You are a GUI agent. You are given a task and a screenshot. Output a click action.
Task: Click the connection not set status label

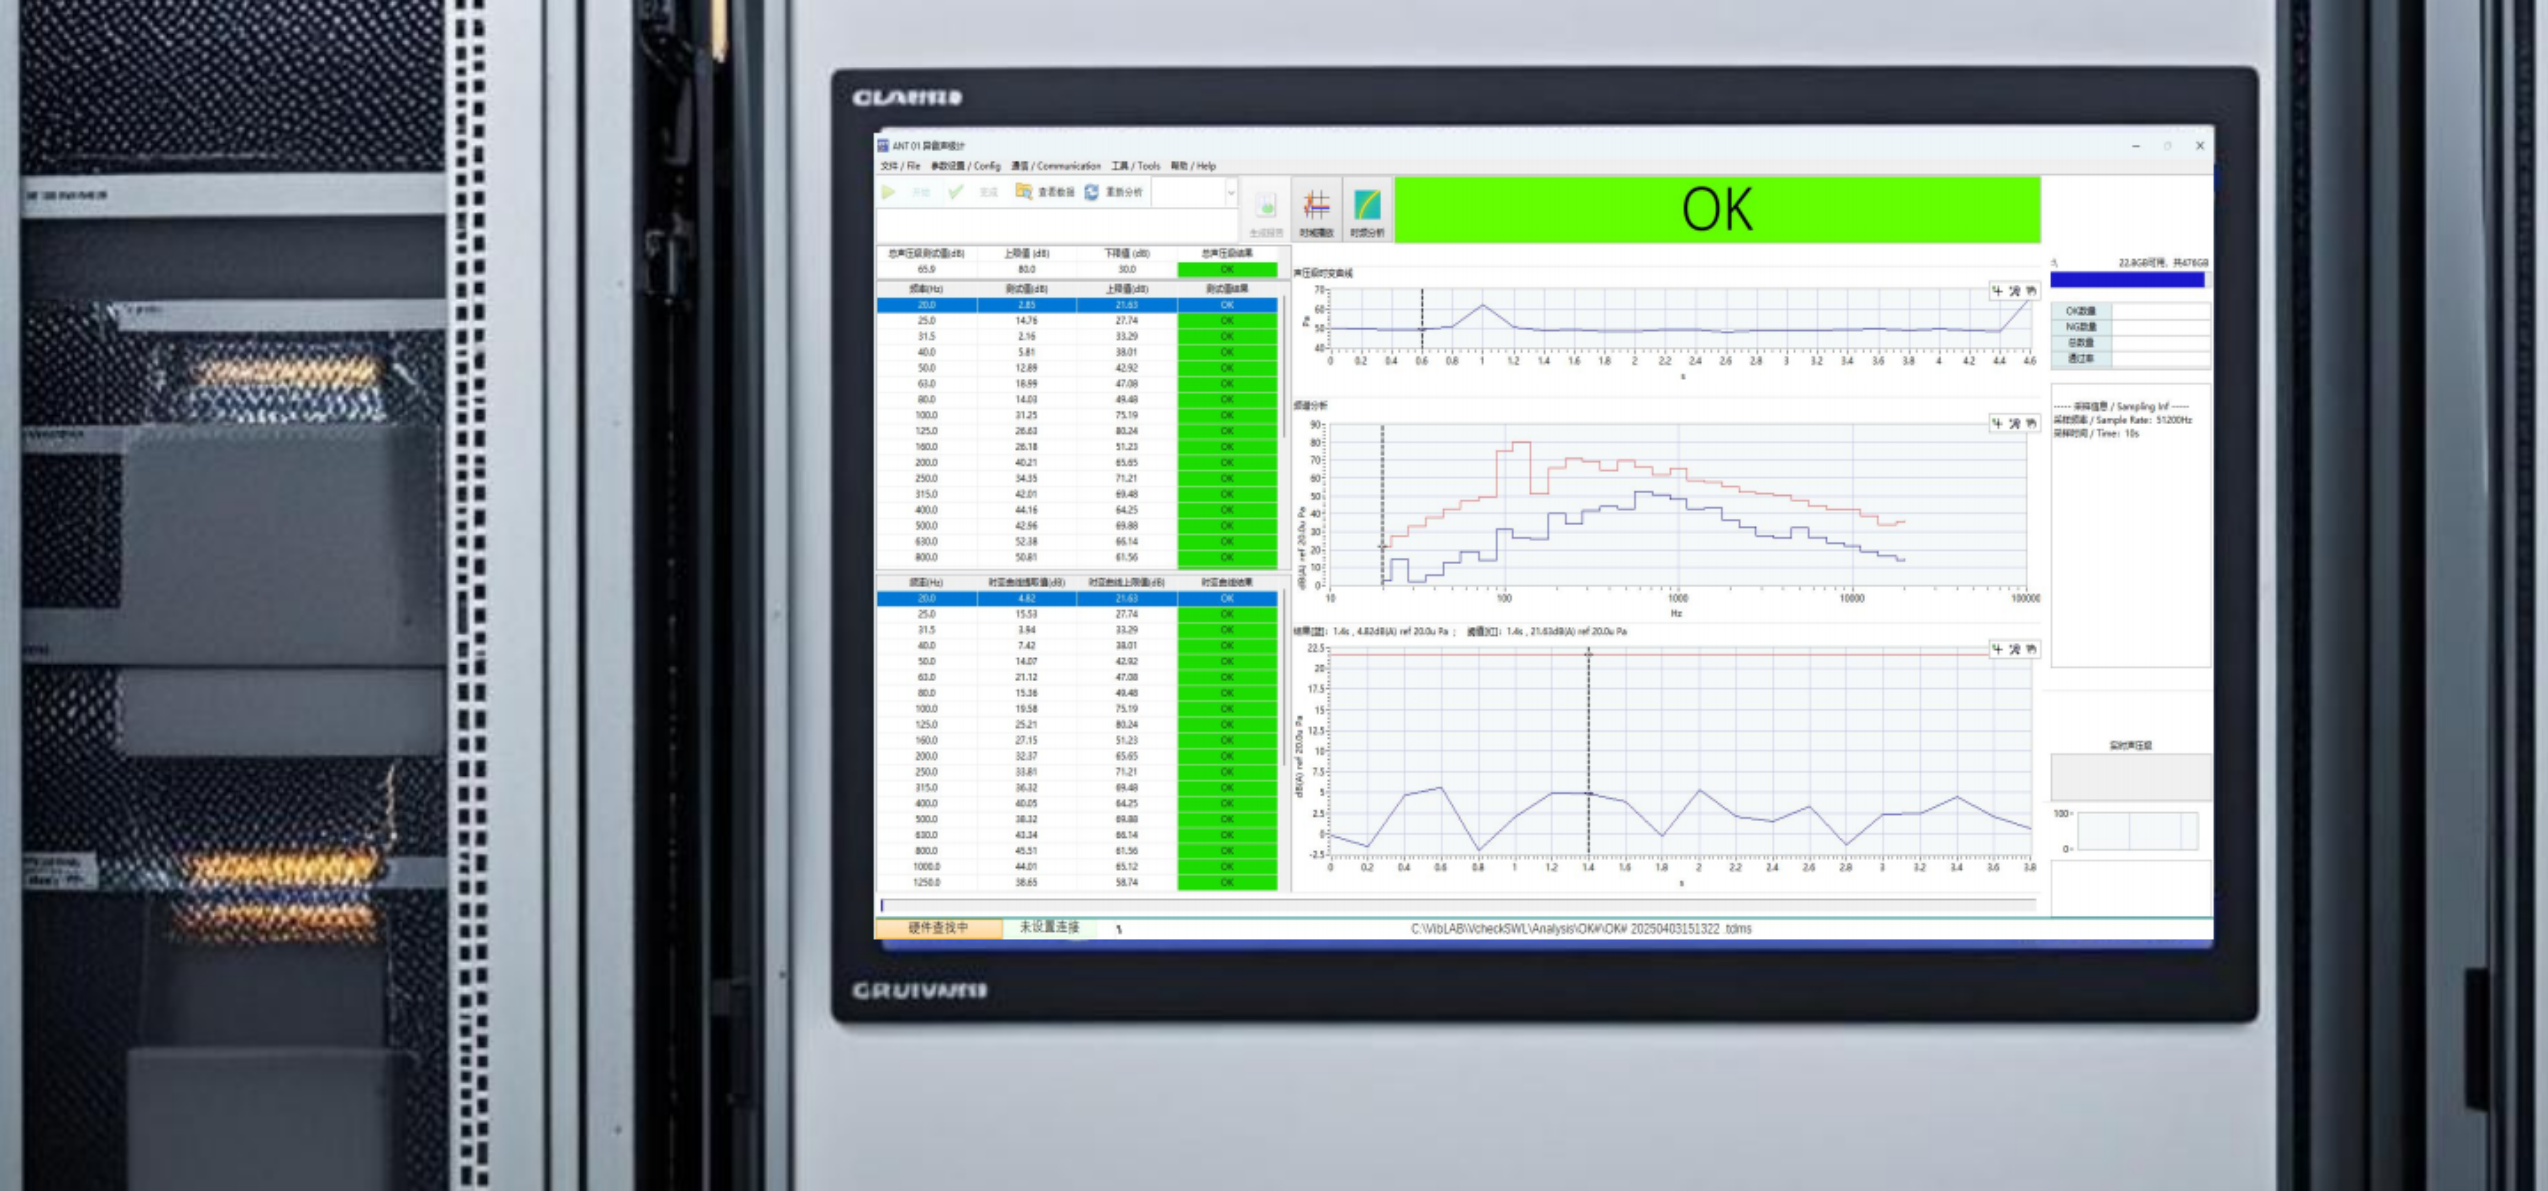pyautogui.click(x=1049, y=928)
